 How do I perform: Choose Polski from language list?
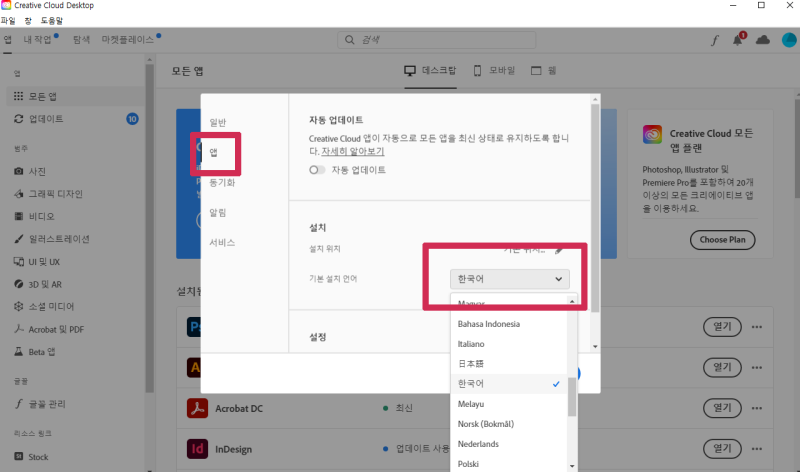click(509, 464)
